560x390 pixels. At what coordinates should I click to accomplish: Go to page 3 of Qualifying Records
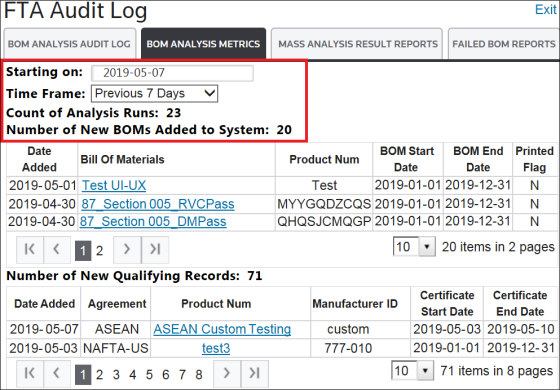(x=116, y=375)
